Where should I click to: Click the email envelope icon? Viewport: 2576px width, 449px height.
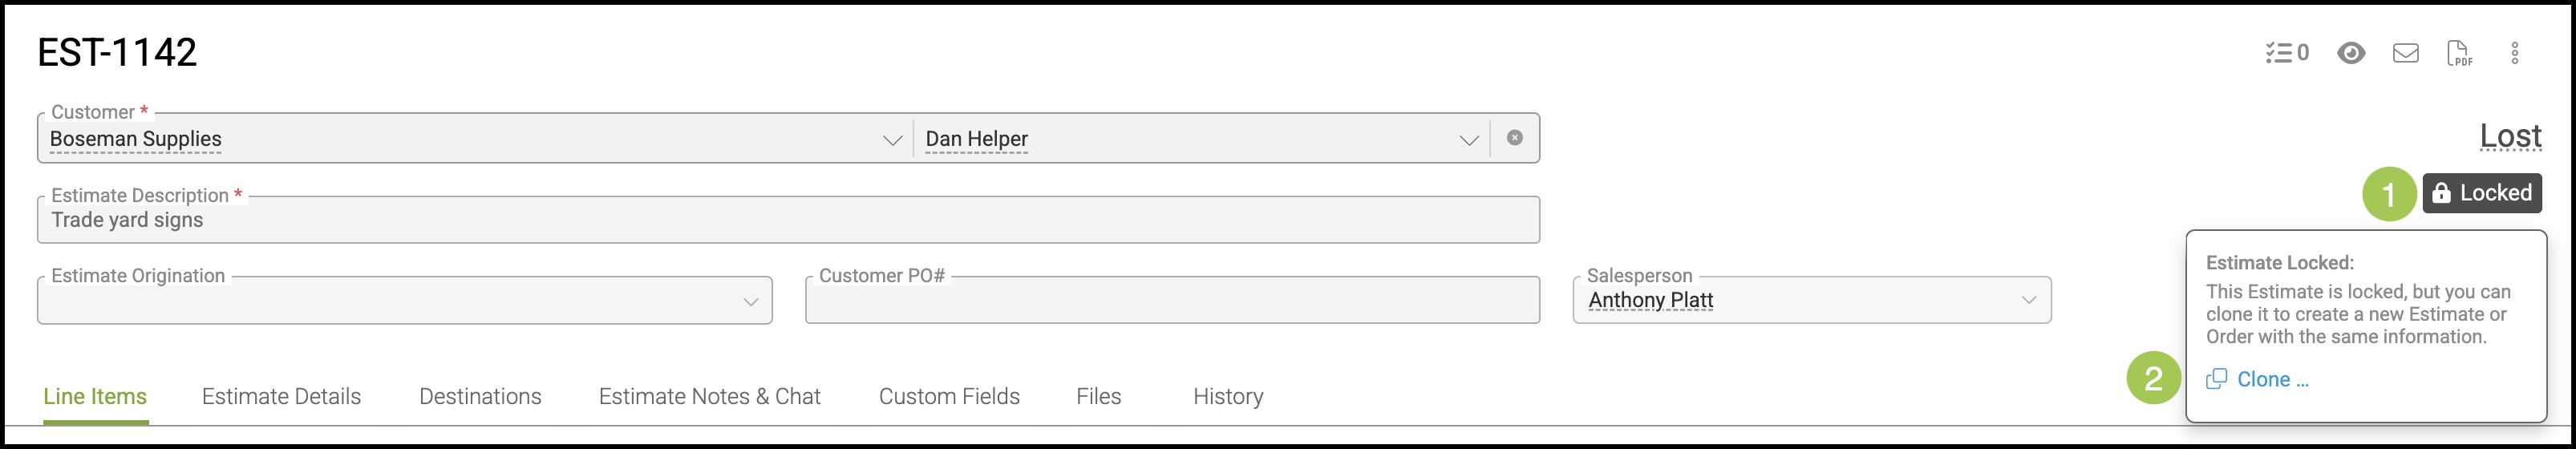coord(2405,53)
